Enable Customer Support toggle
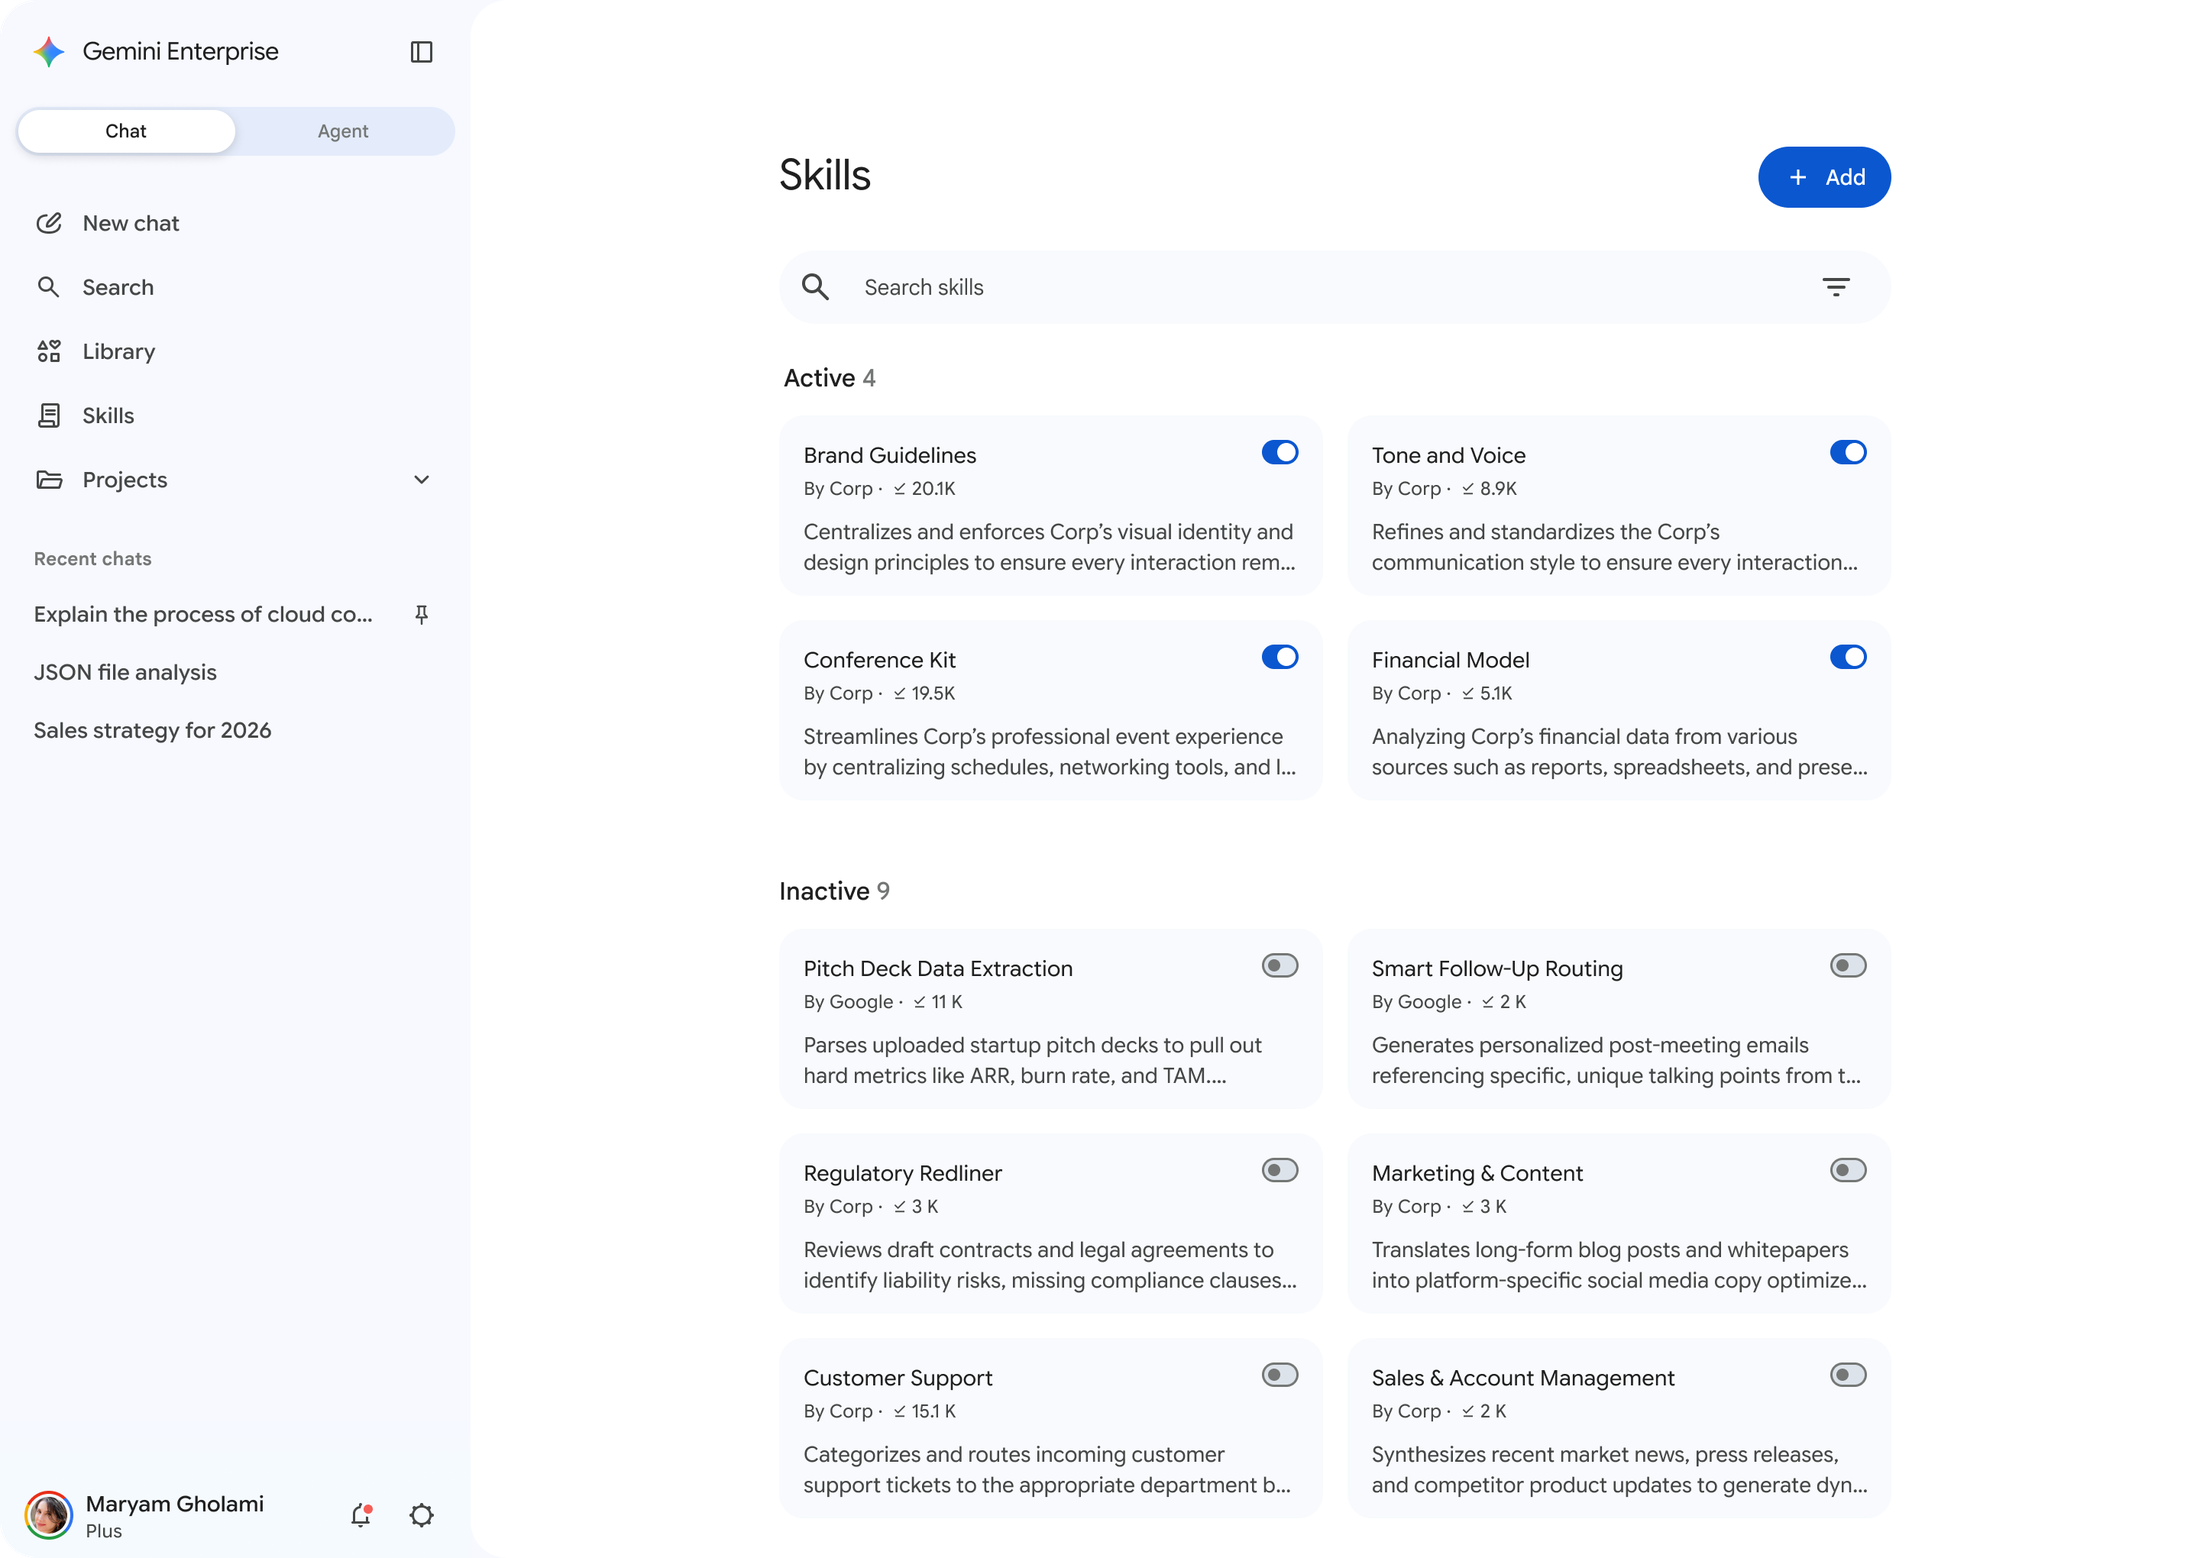The height and width of the screenshot is (1558, 2200). (x=1279, y=1375)
